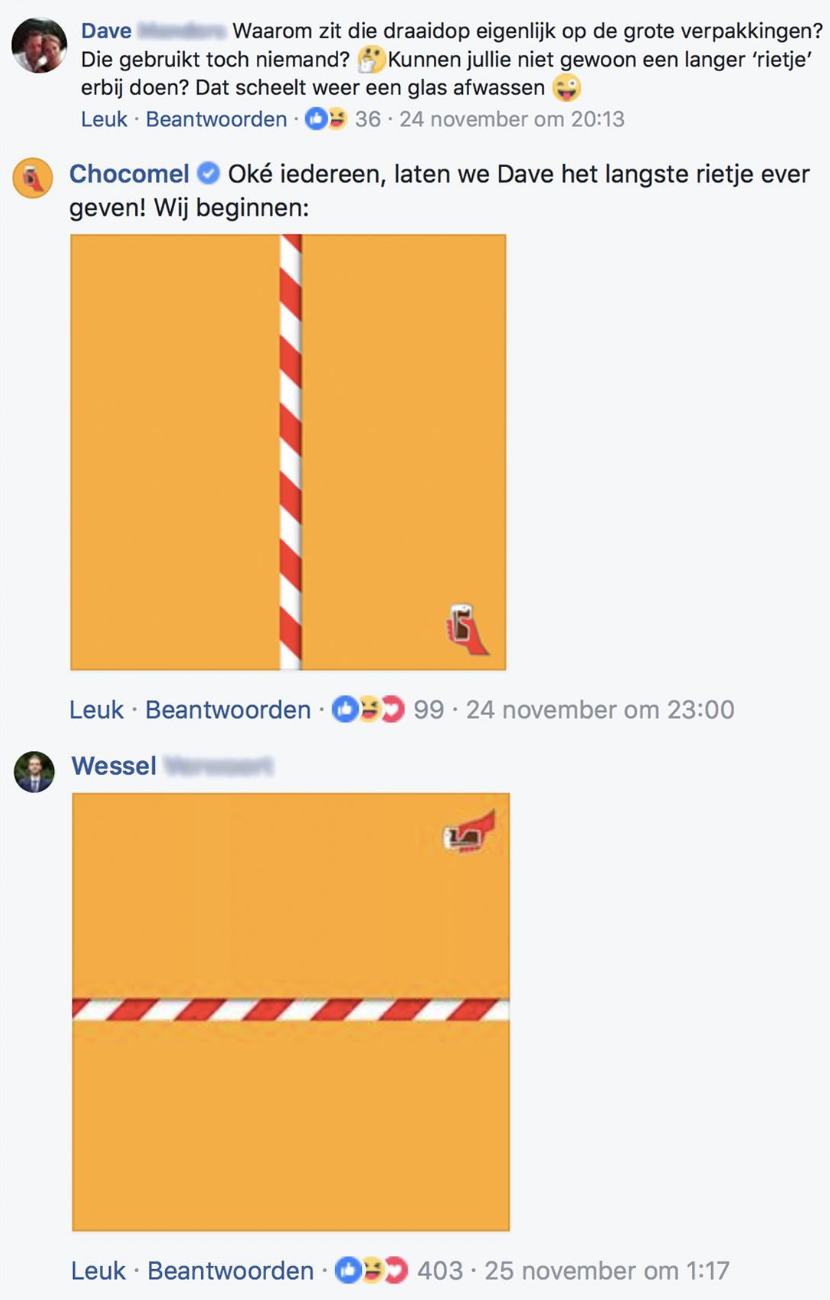The width and height of the screenshot is (830, 1300).
Task: View reaction icons on Dave's comment
Action: (x=326, y=119)
